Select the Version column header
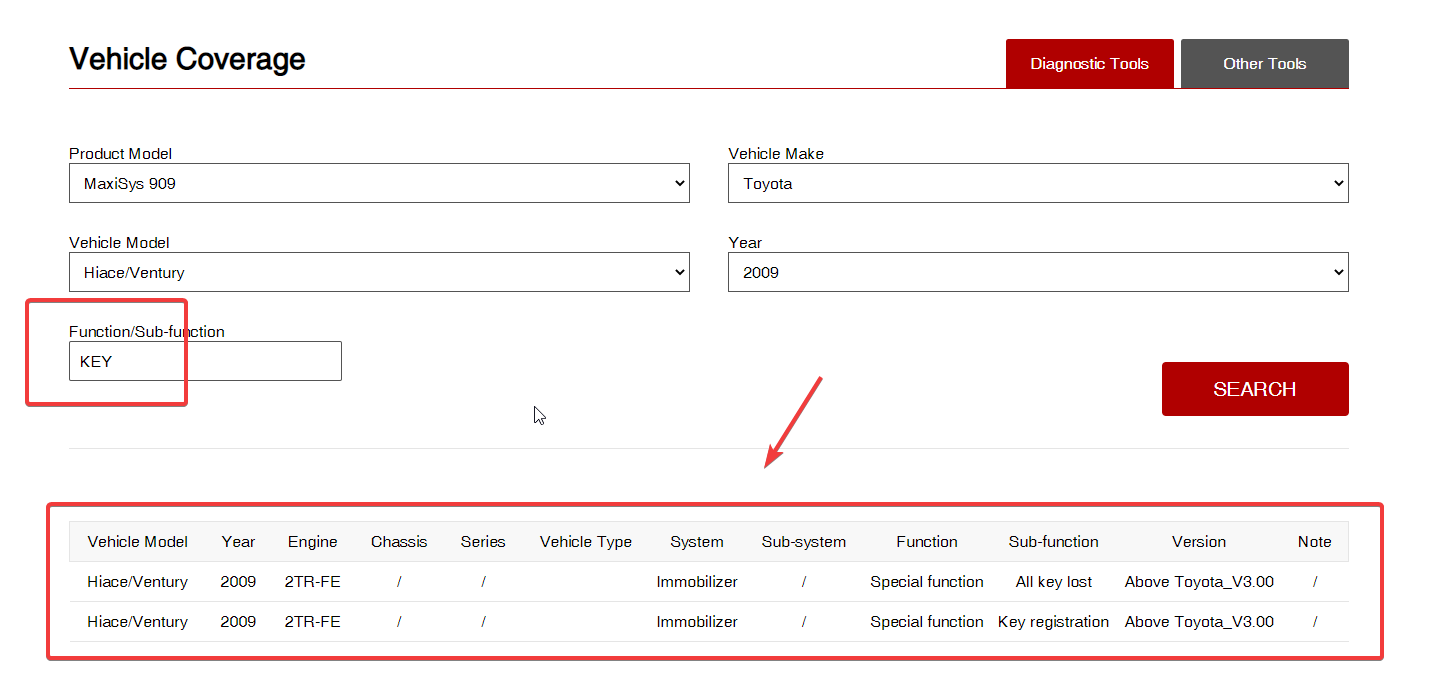This screenshot has width=1432, height=681. (1198, 542)
